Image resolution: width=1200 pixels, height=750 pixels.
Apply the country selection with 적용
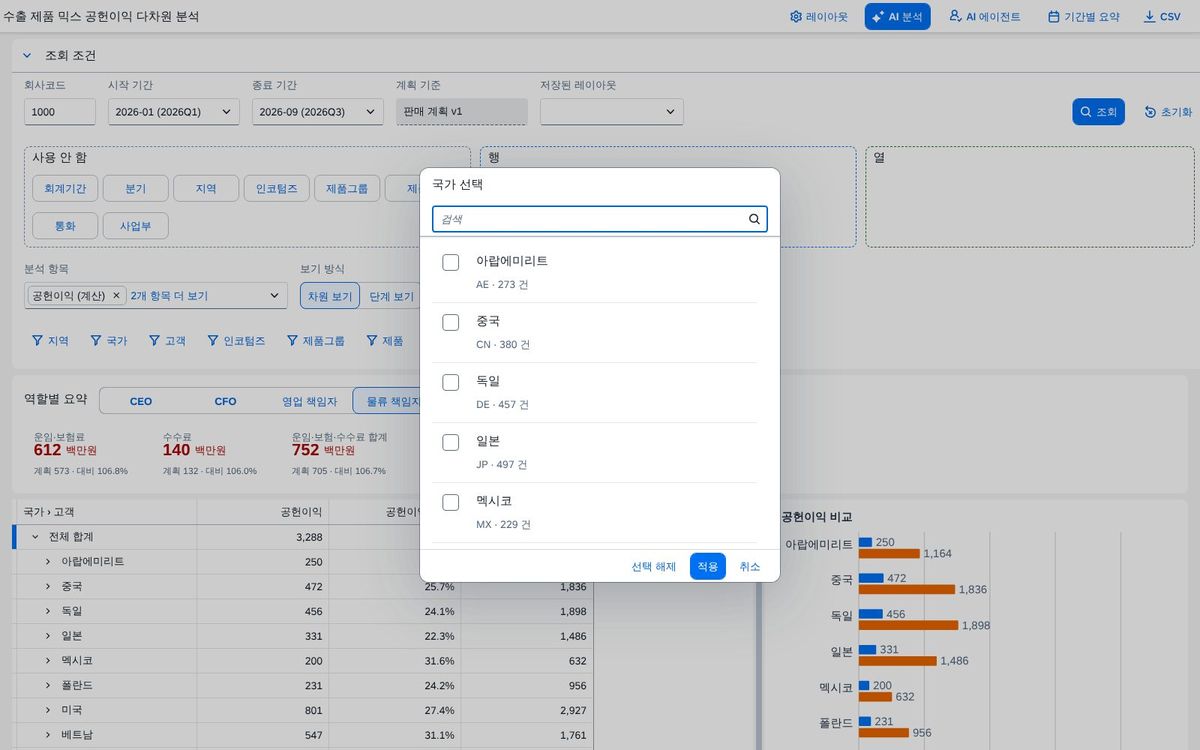click(708, 566)
